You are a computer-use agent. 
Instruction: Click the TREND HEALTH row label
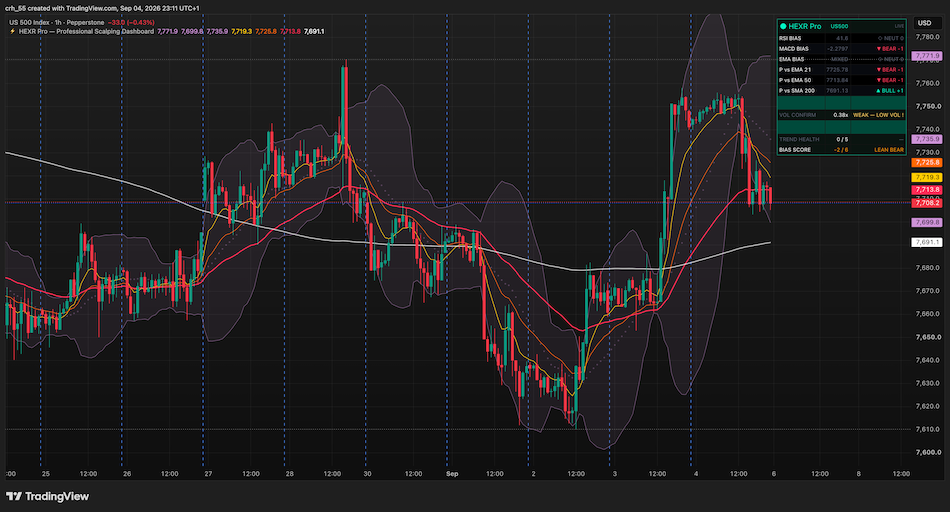click(x=799, y=139)
